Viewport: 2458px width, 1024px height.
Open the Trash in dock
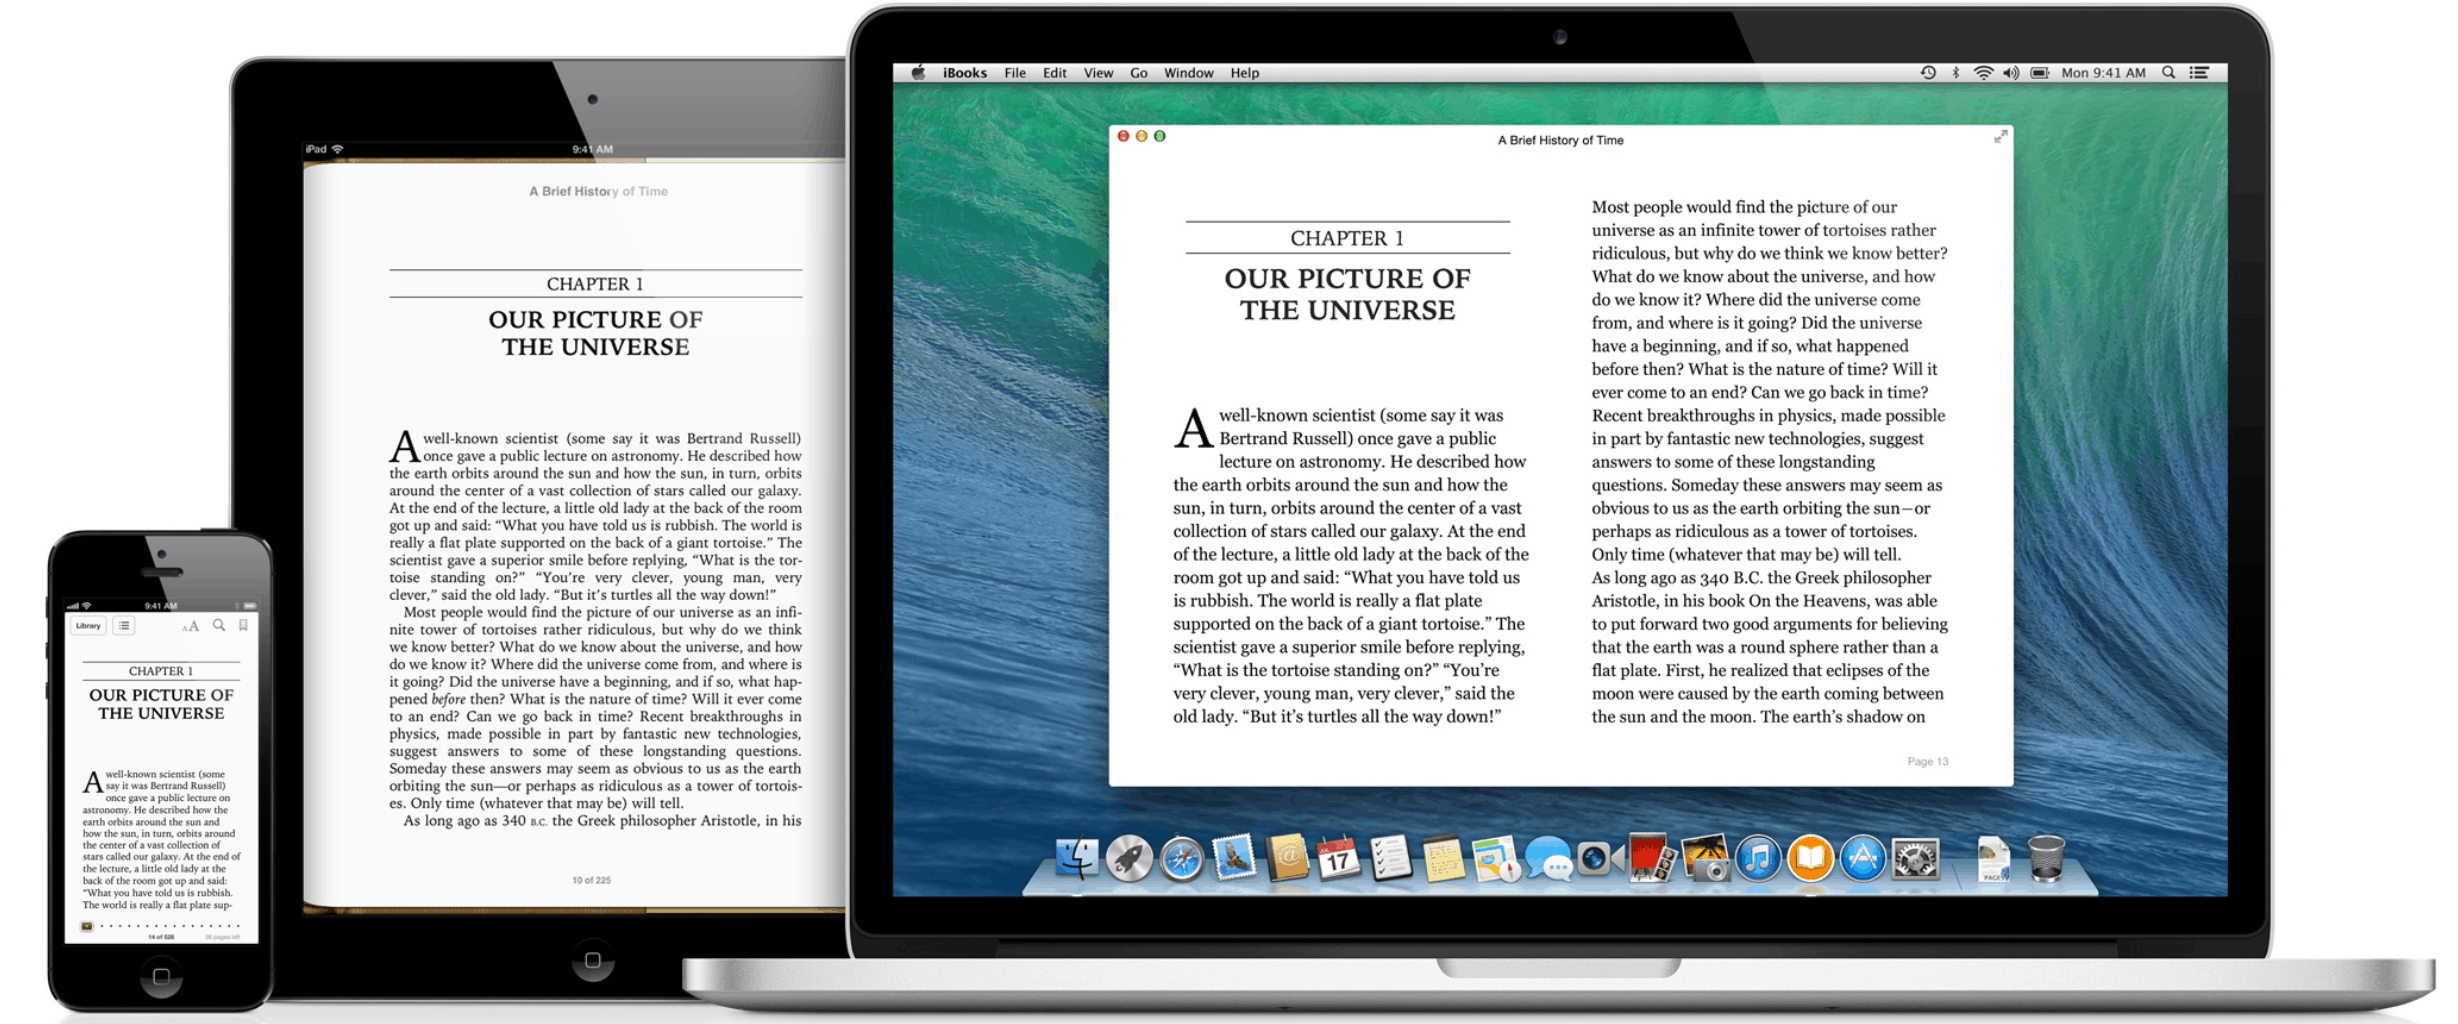point(2046,859)
